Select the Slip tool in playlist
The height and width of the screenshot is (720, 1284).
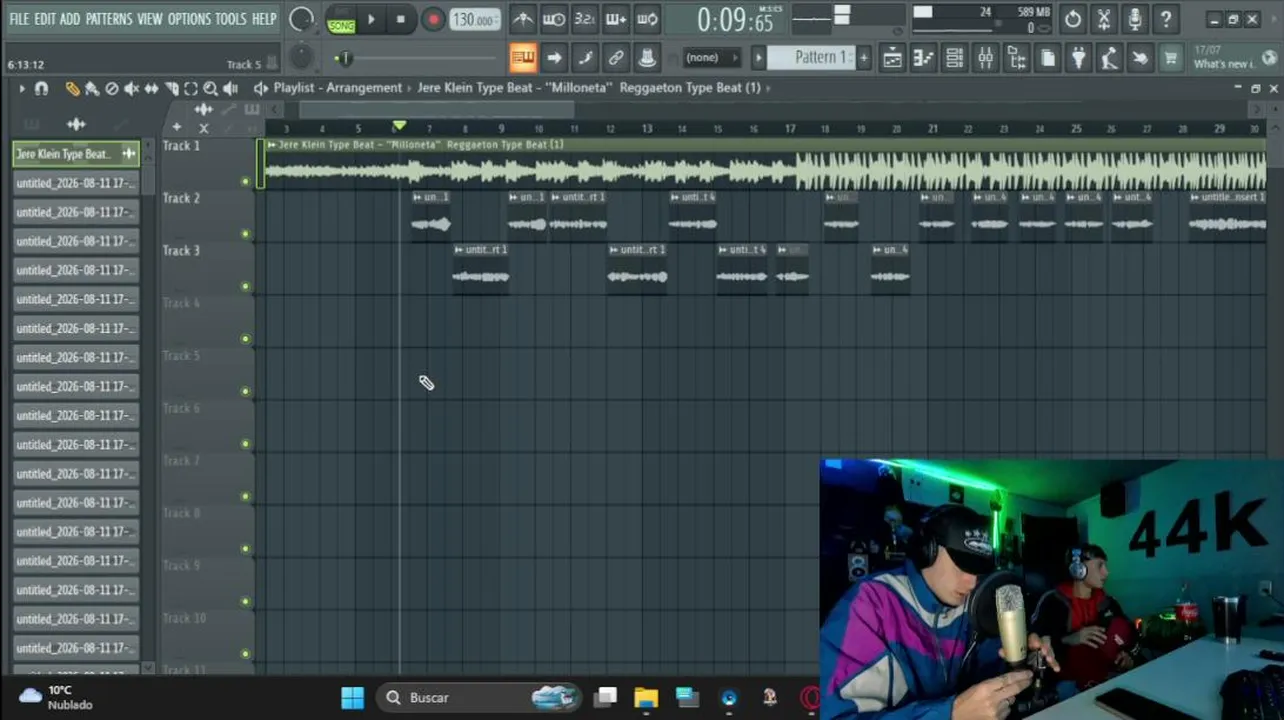coord(151,89)
